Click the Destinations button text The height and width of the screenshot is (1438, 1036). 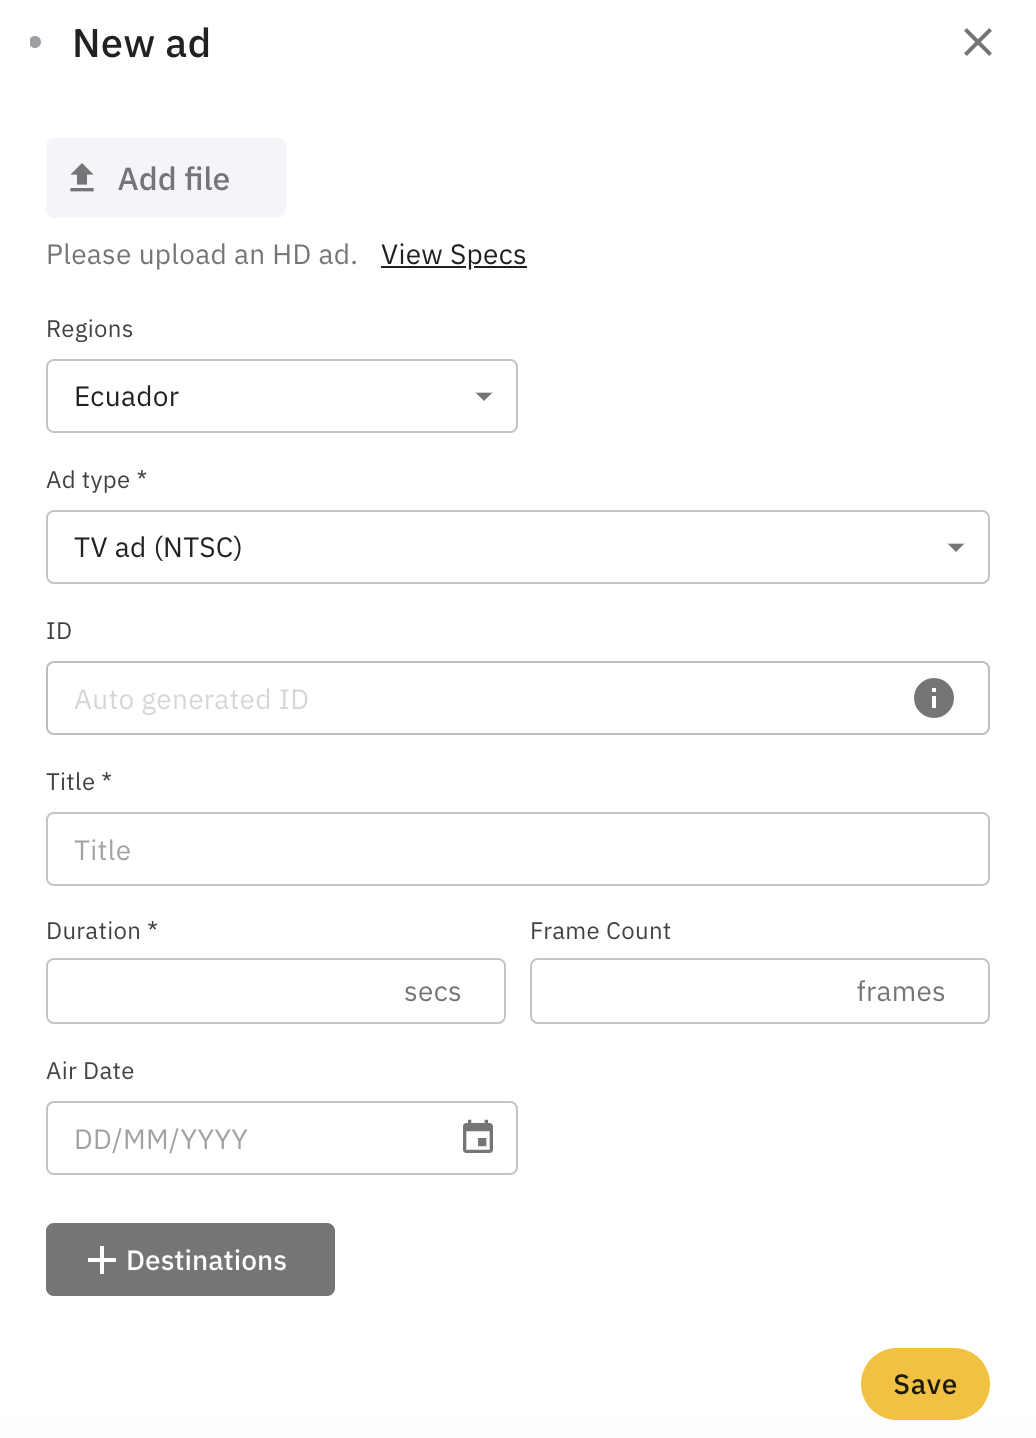[x=206, y=1260]
